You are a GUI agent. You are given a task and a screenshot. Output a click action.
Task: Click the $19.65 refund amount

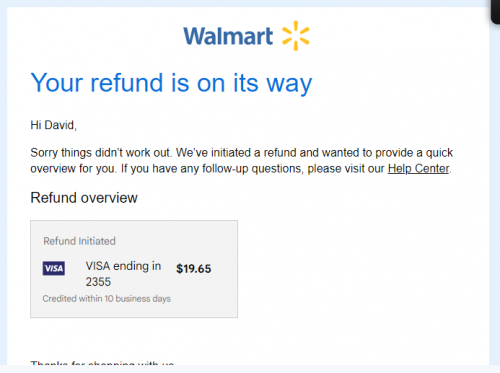tap(194, 269)
